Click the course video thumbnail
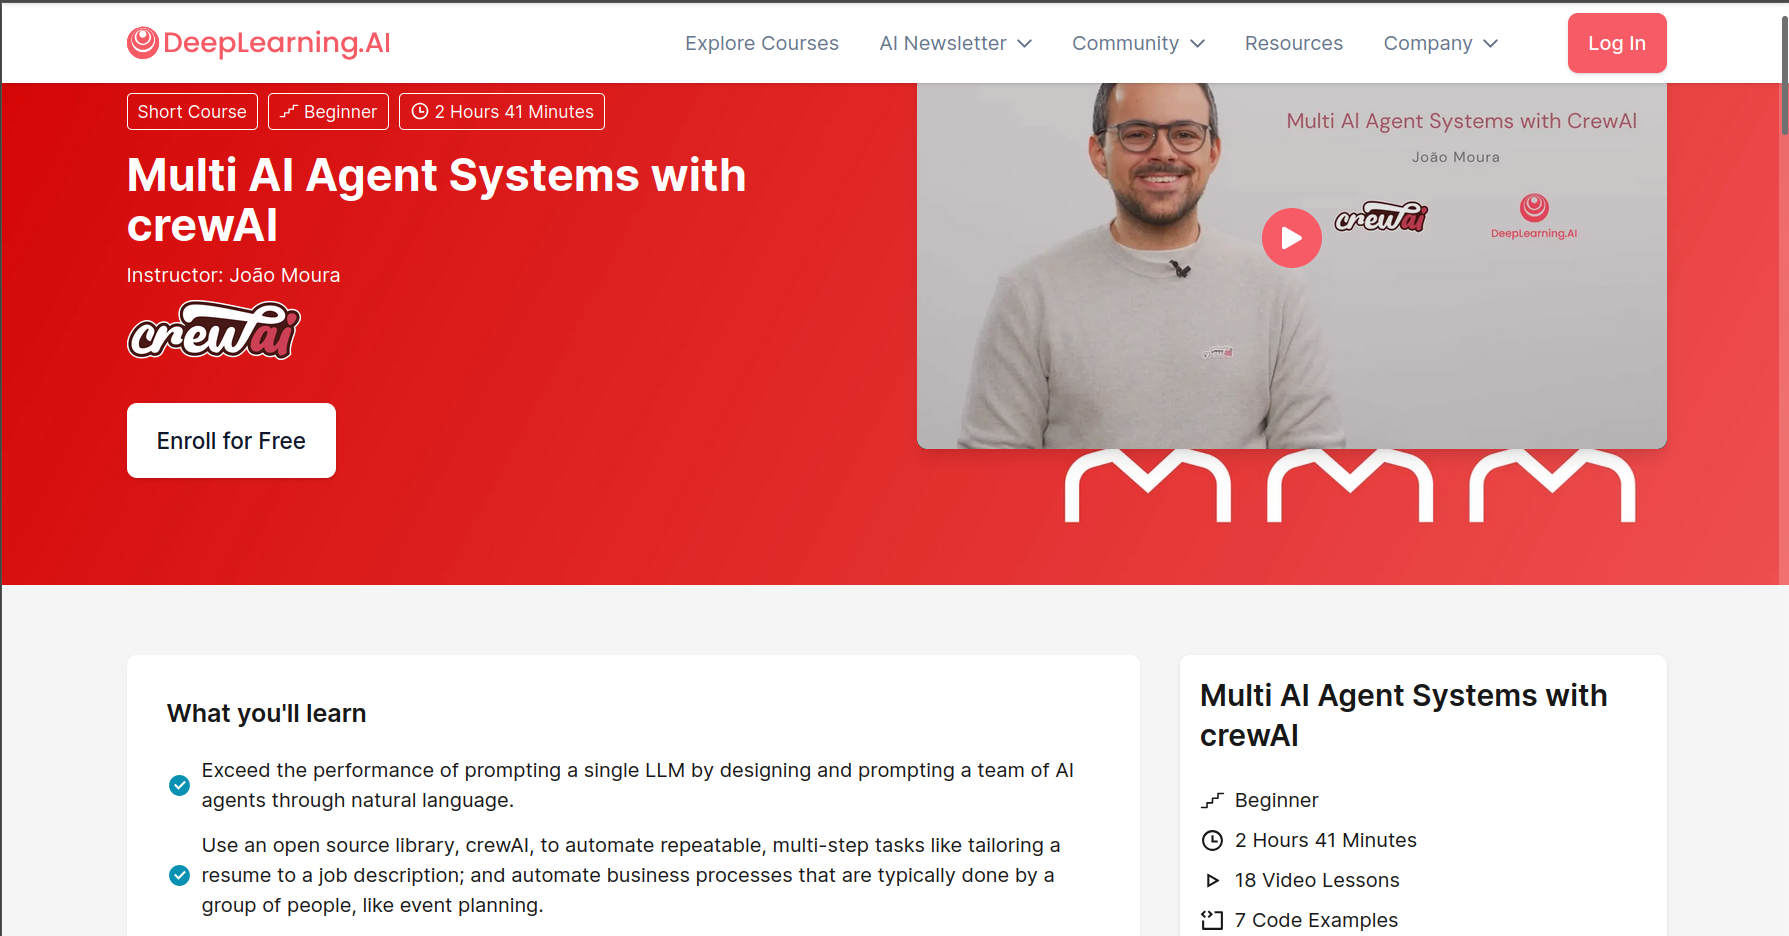 click(1291, 266)
